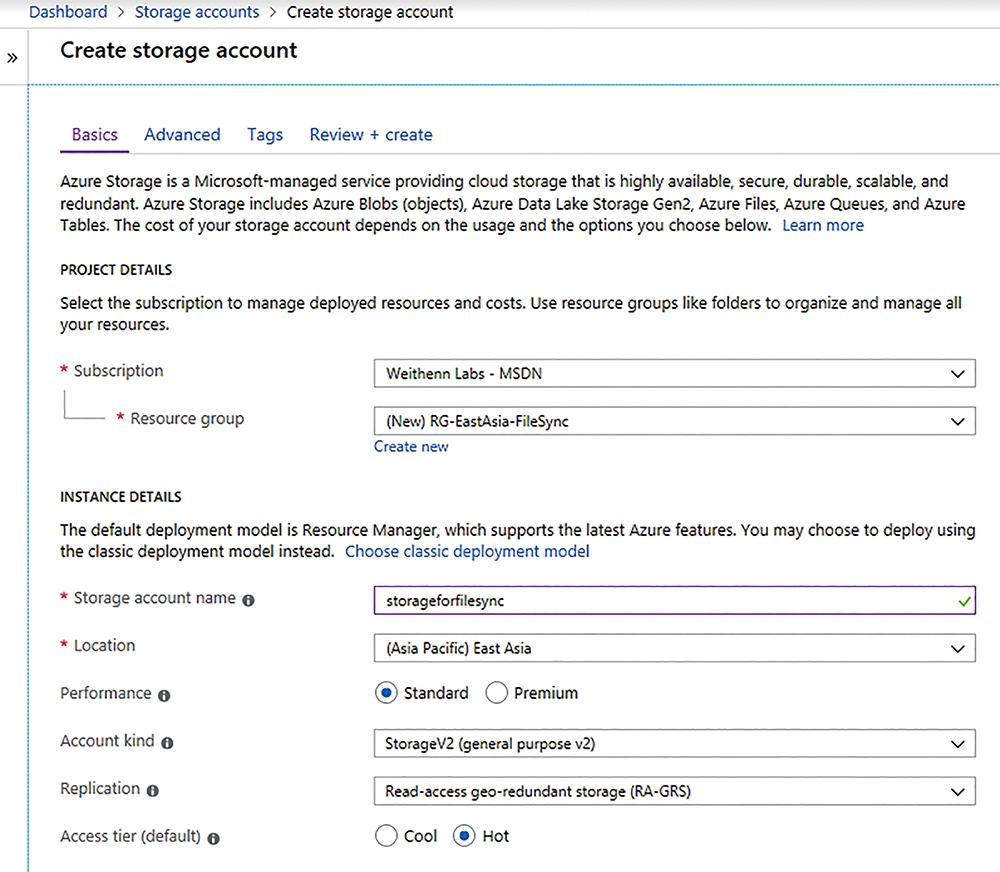The height and width of the screenshot is (872, 1000).
Task: Open info icon beside Account kind
Action: 167,743
